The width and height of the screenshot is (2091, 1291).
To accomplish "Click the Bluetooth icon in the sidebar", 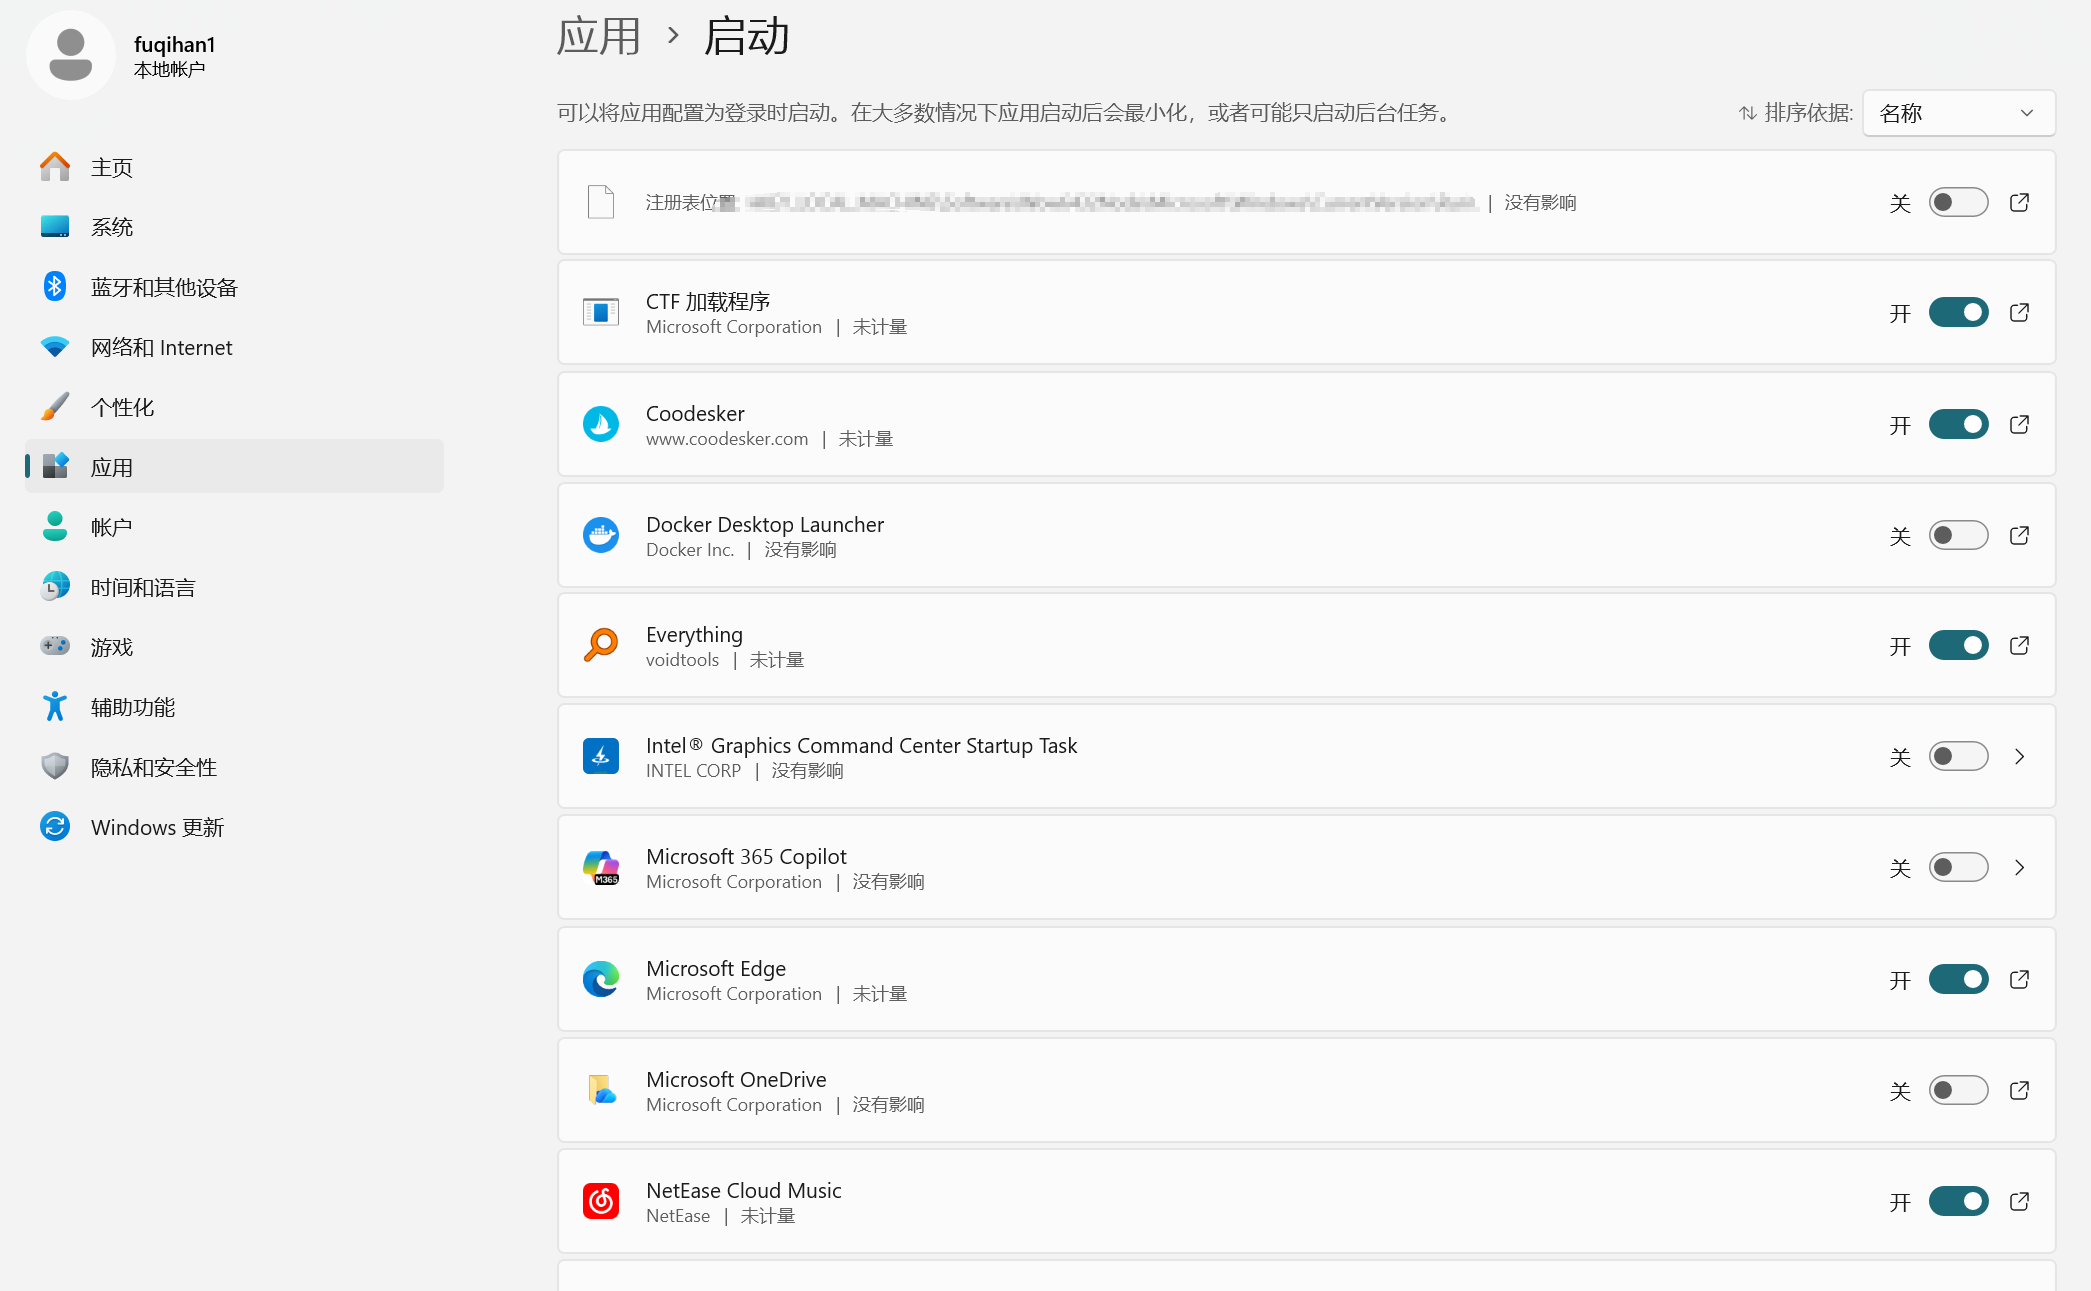I will point(55,287).
